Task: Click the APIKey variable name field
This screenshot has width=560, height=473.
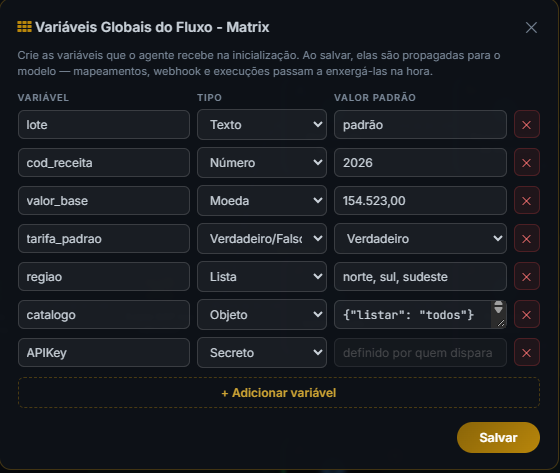Action: pos(104,353)
